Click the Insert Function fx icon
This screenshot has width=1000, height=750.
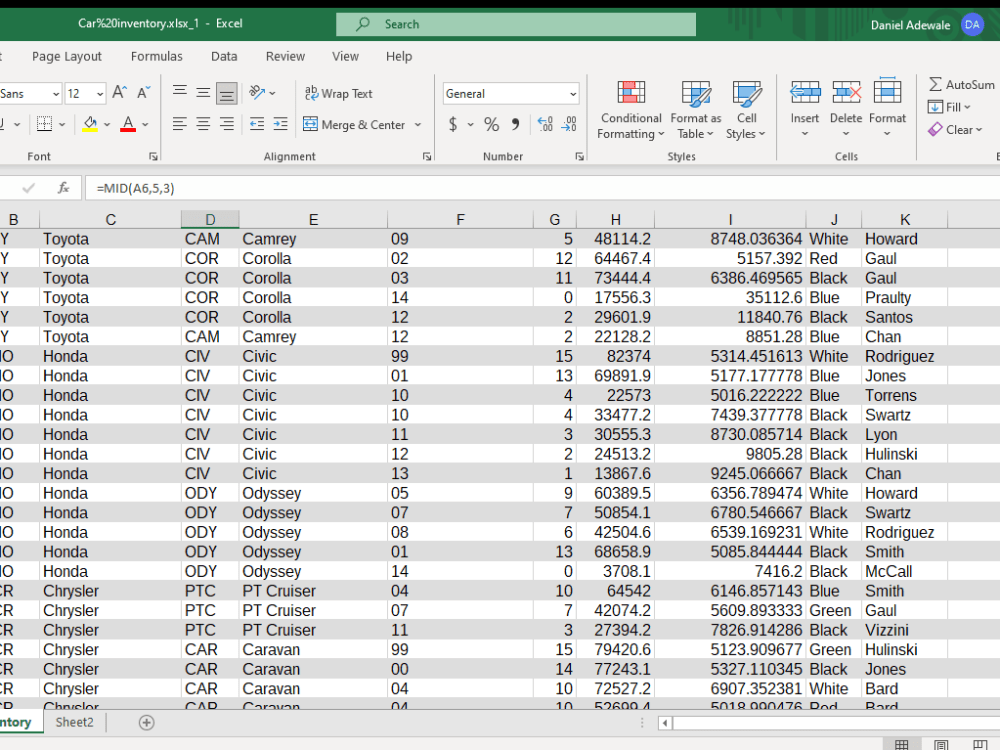coord(63,188)
